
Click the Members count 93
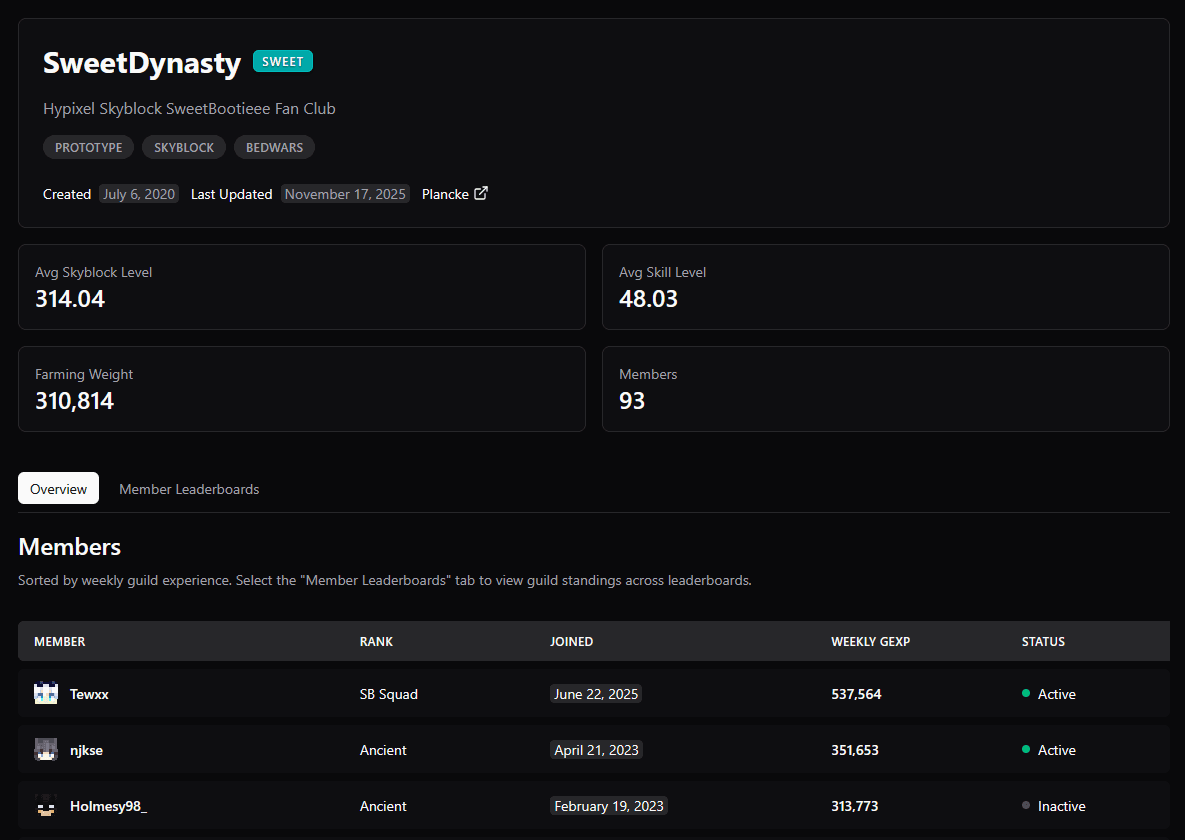tap(632, 401)
